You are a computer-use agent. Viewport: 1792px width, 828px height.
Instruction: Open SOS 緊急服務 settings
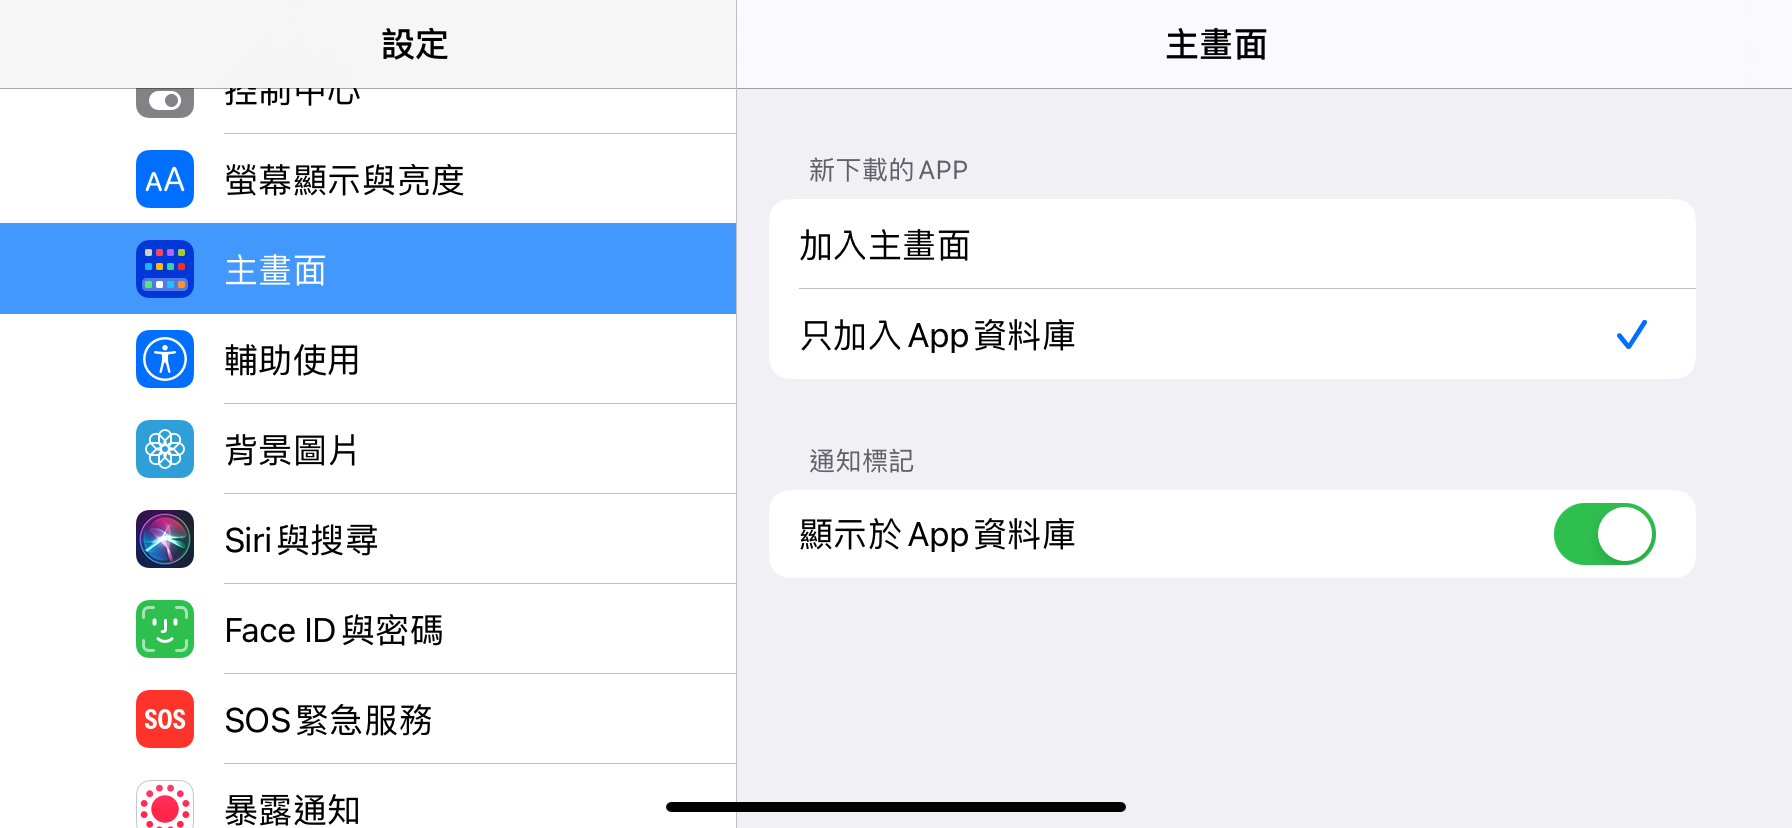click(329, 720)
